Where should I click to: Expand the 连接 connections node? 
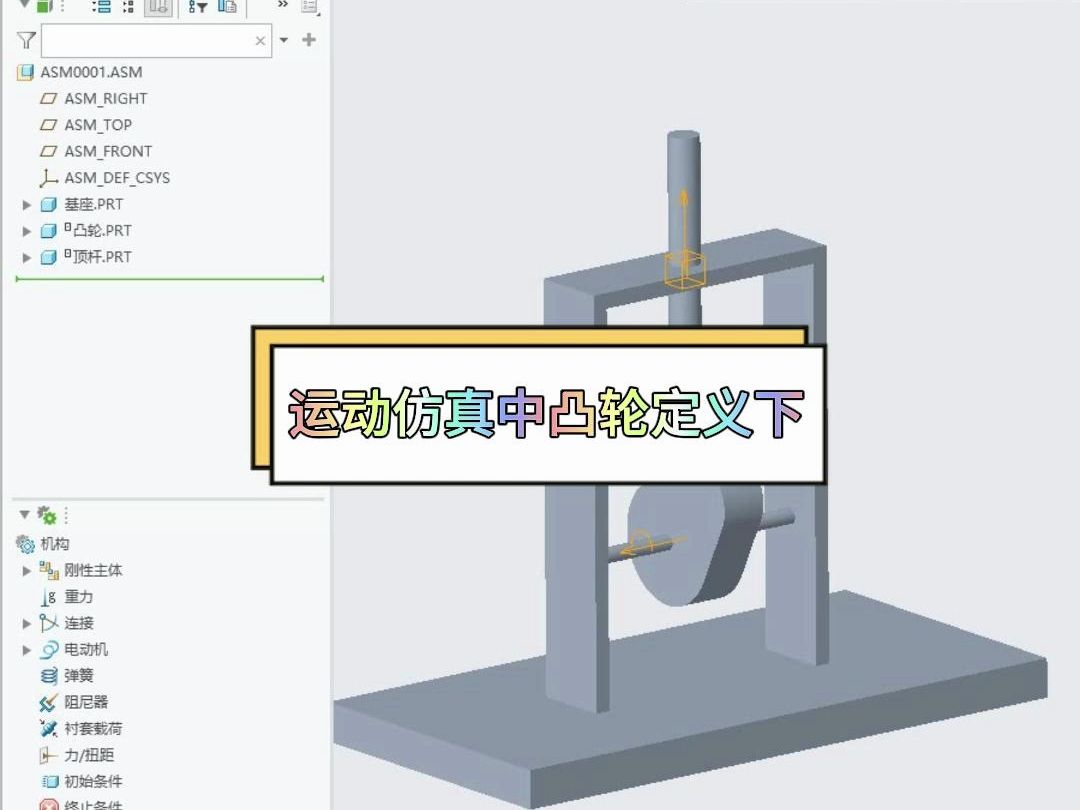click(x=27, y=623)
